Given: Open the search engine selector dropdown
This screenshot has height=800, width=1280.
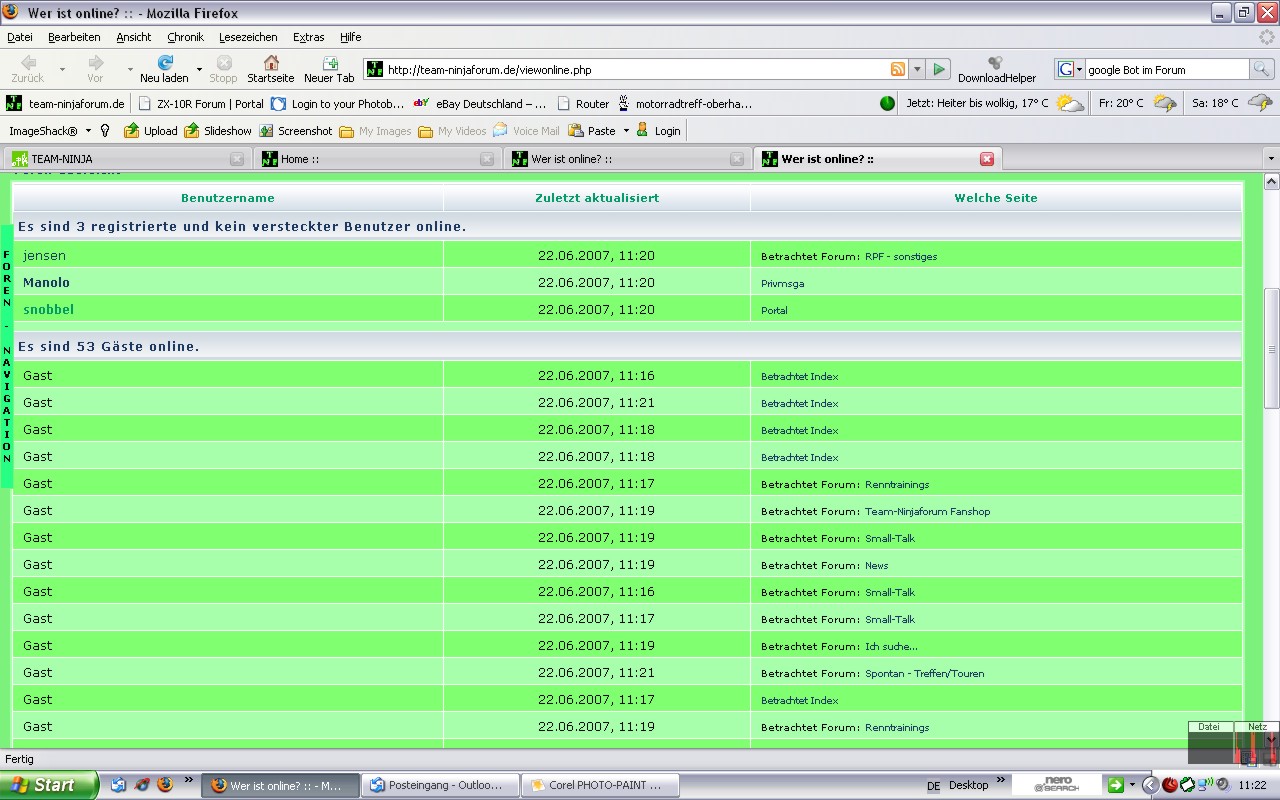Looking at the screenshot, I should 1070,70.
